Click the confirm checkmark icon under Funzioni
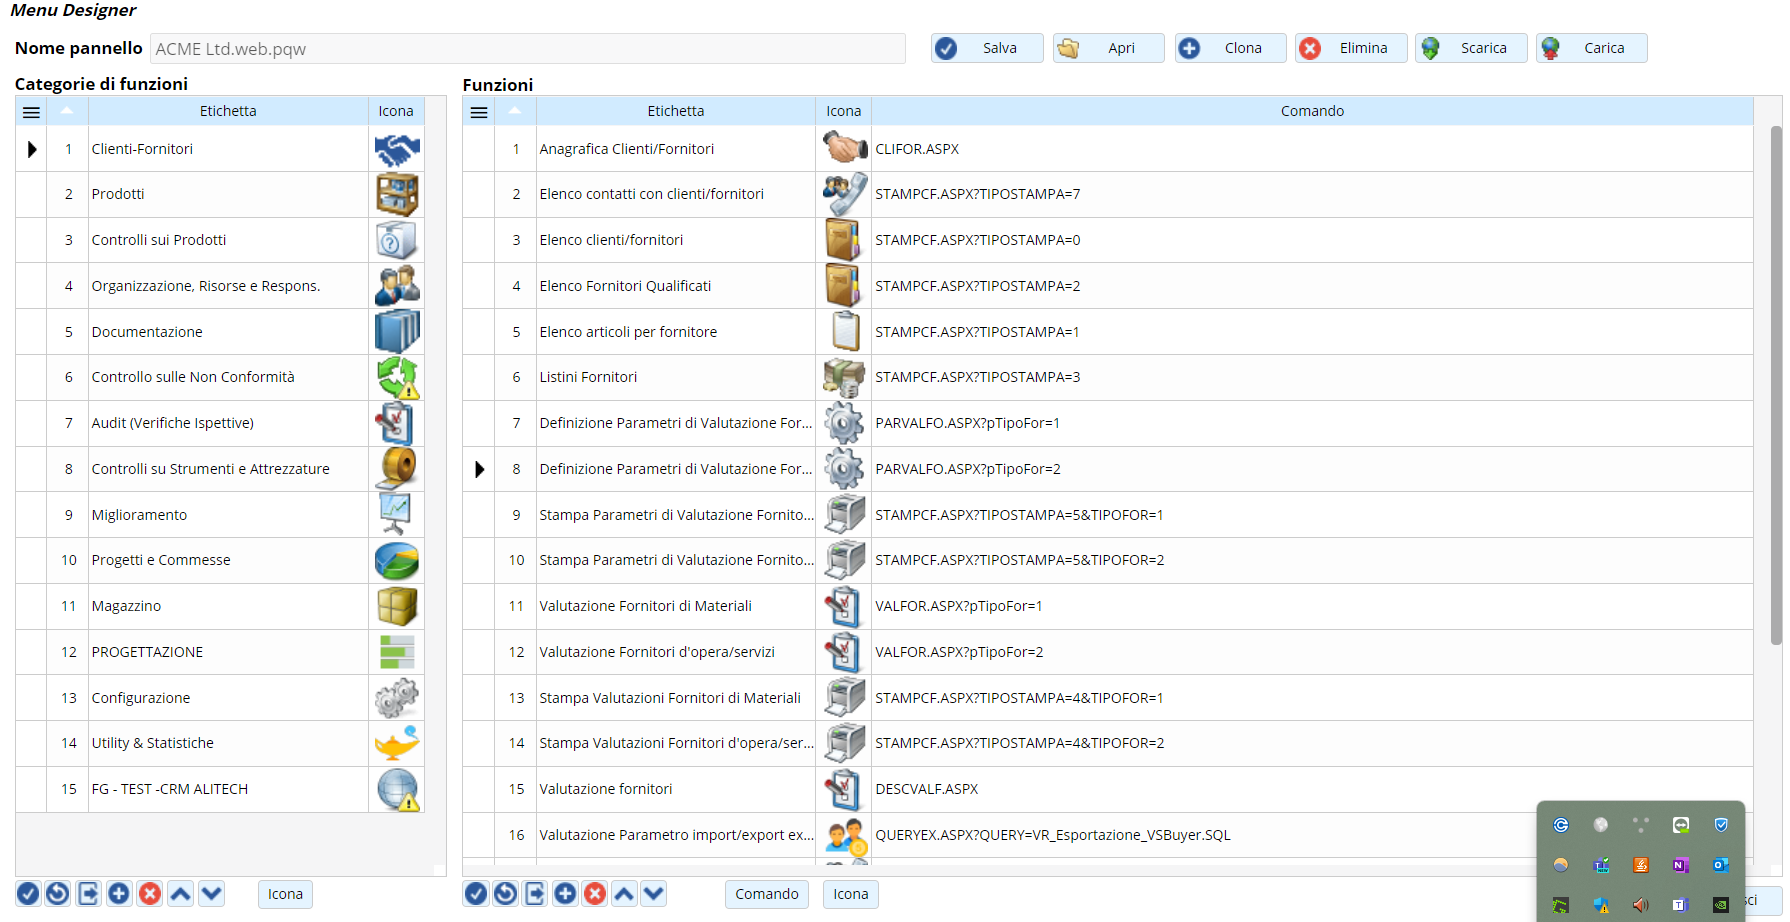 [477, 894]
